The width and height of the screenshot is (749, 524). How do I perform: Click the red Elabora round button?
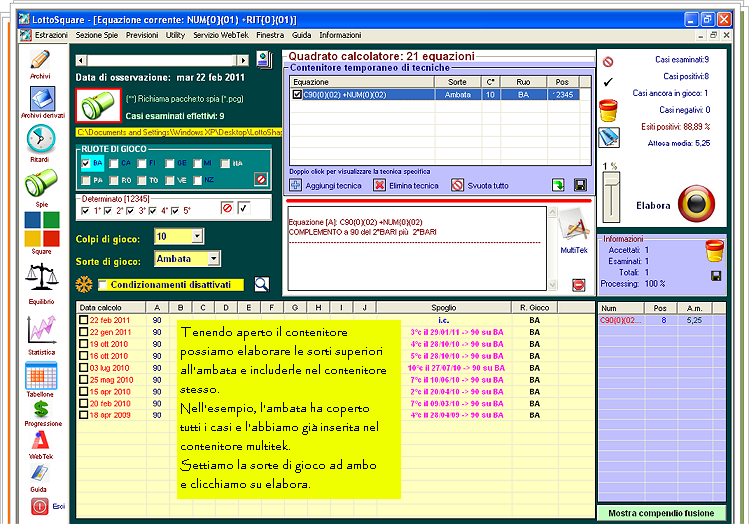pyautogui.click(x=696, y=204)
